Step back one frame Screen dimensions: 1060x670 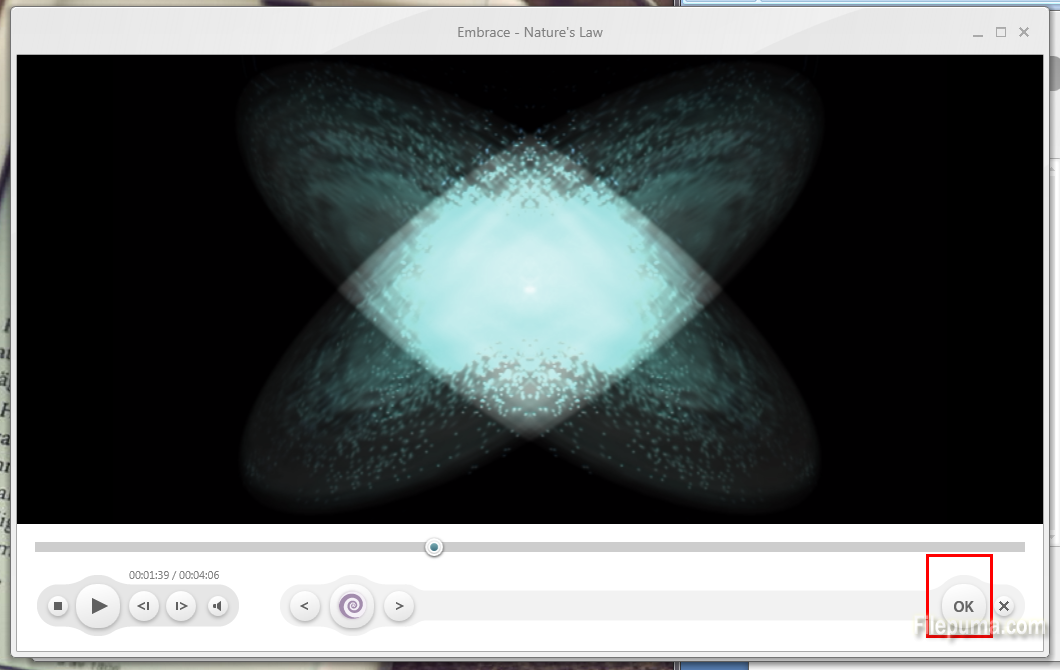[x=144, y=605]
